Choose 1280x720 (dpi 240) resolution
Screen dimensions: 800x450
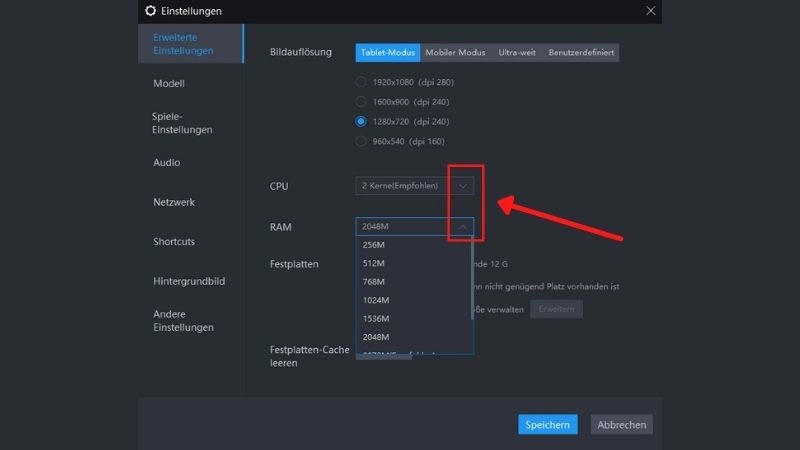[x=361, y=121]
